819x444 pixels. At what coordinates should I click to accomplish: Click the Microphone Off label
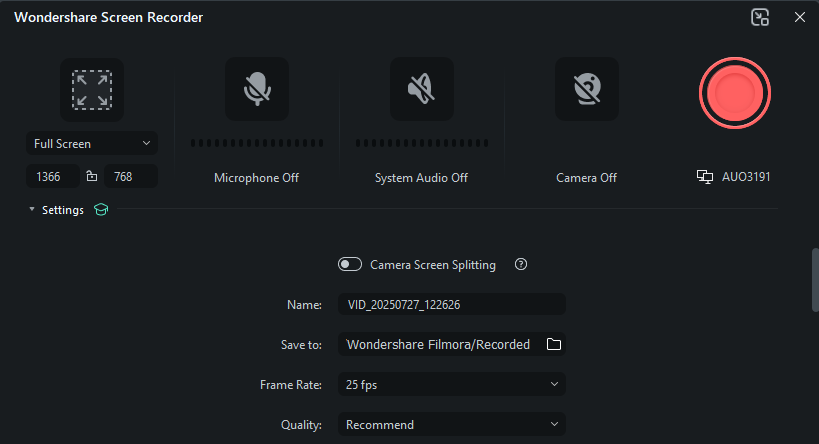click(x=256, y=178)
